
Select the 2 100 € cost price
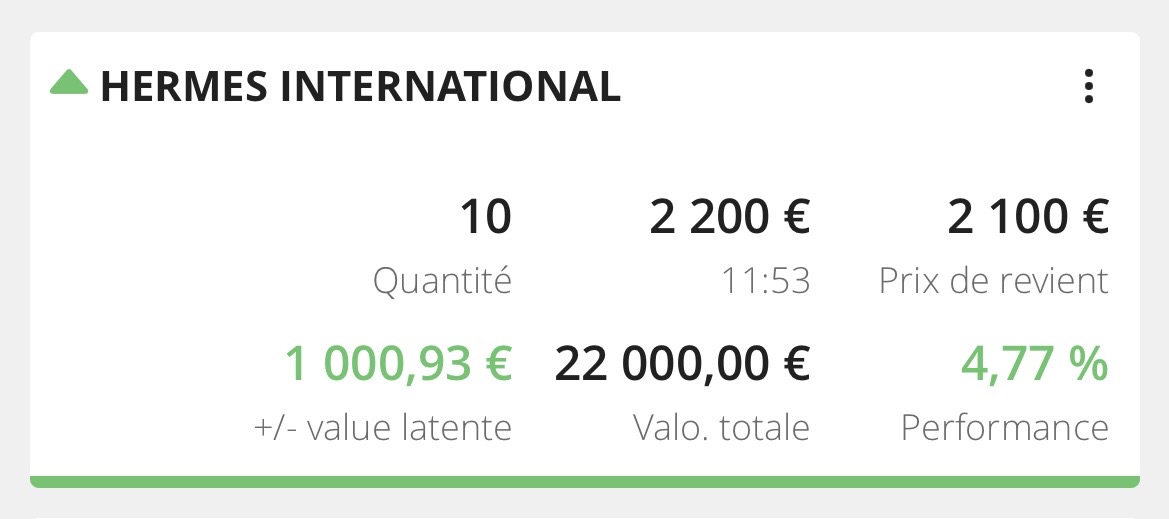click(1028, 217)
